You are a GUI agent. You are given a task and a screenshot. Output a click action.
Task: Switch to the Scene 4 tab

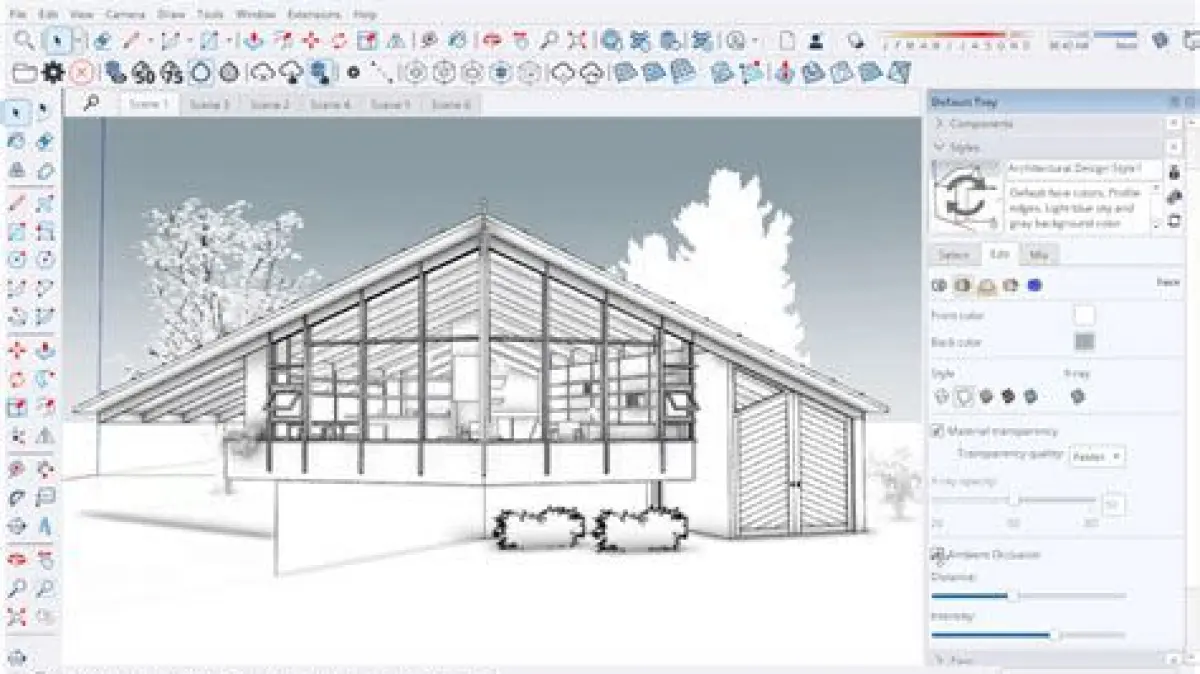330,104
